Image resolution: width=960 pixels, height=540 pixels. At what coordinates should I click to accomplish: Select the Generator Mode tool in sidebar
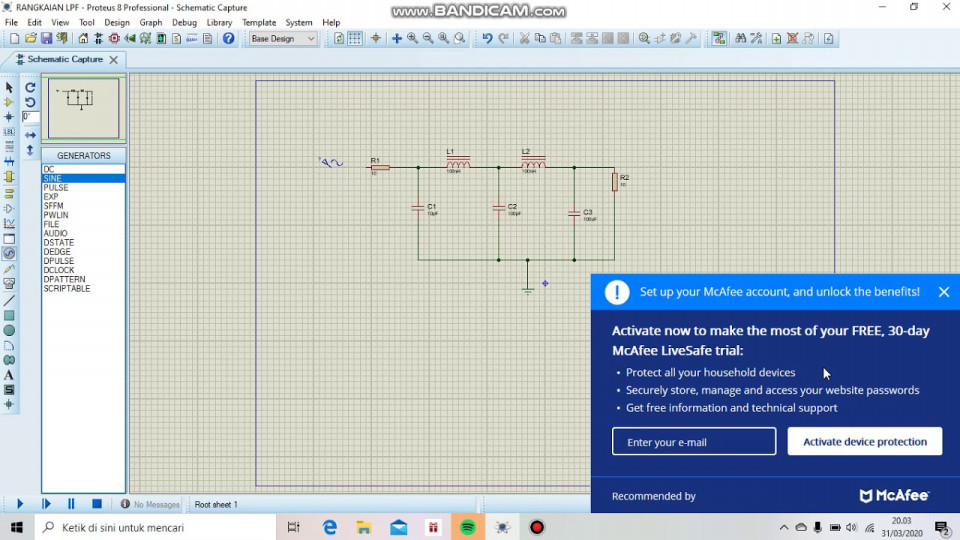[x=9, y=254]
